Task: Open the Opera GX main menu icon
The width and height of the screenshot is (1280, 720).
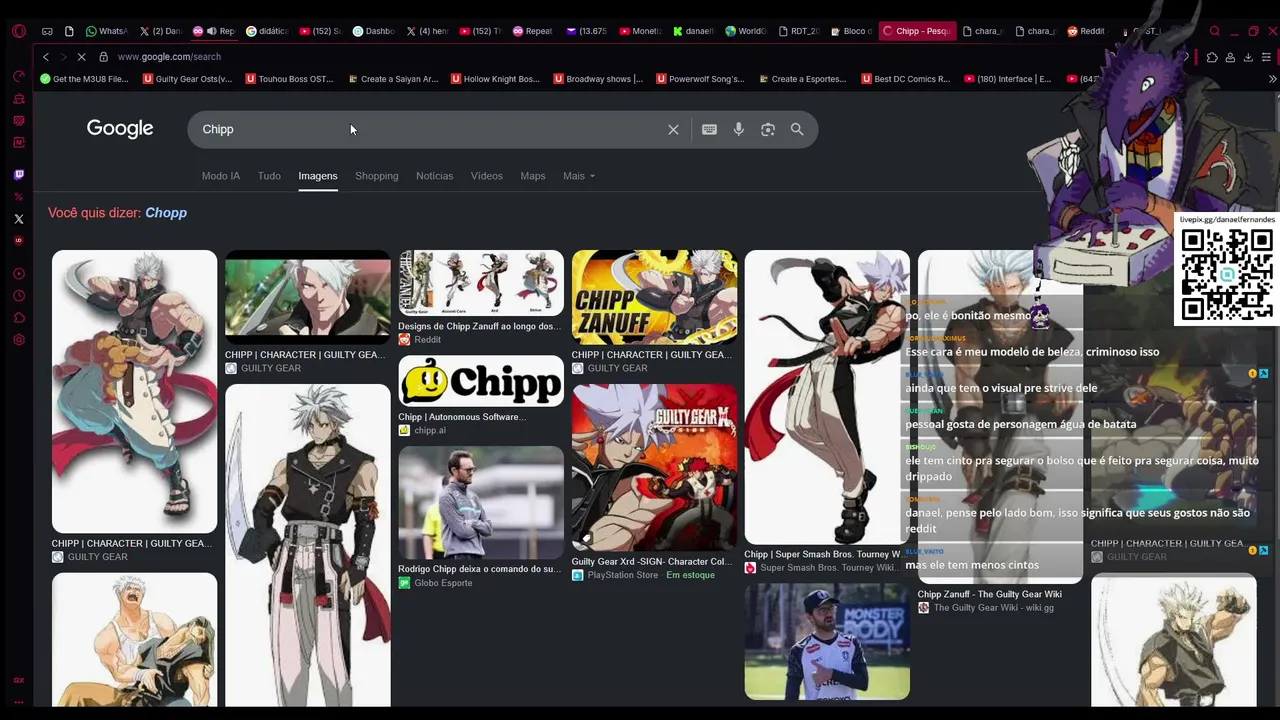Action: (x=19, y=31)
